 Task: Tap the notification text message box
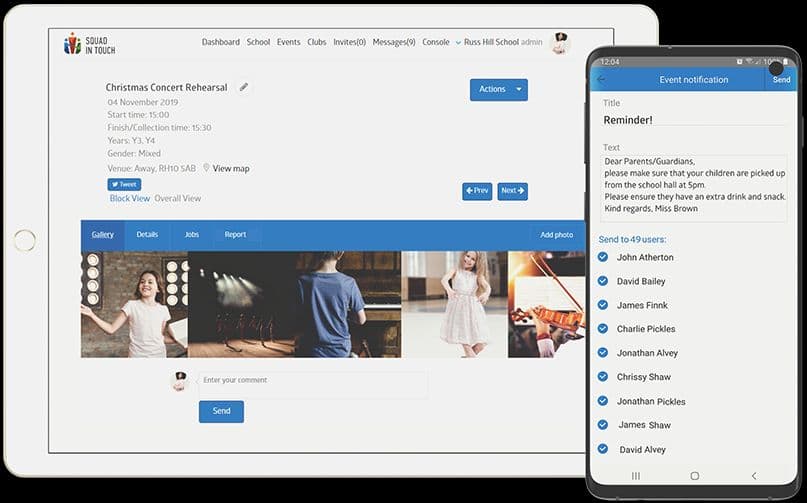coord(694,188)
